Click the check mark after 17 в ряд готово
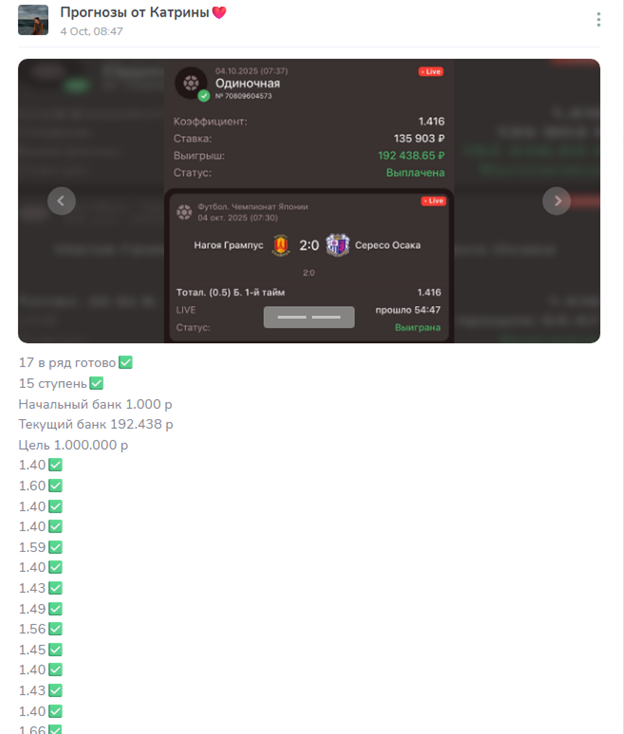Image resolution: width=624 pixels, height=734 pixels. coord(125,362)
